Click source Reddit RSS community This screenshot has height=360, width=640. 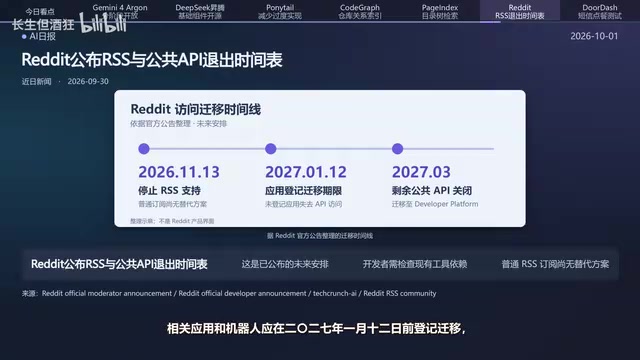400,293
